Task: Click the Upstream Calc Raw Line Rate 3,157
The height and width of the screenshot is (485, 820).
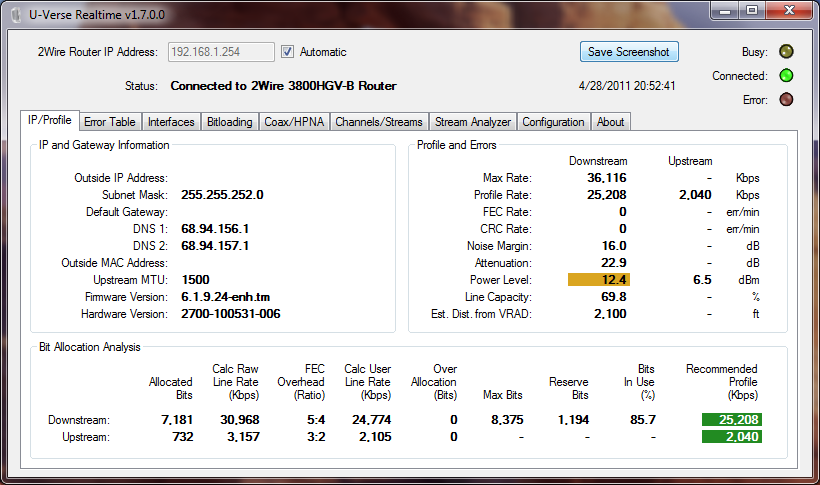Action: (x=243, y=437)
